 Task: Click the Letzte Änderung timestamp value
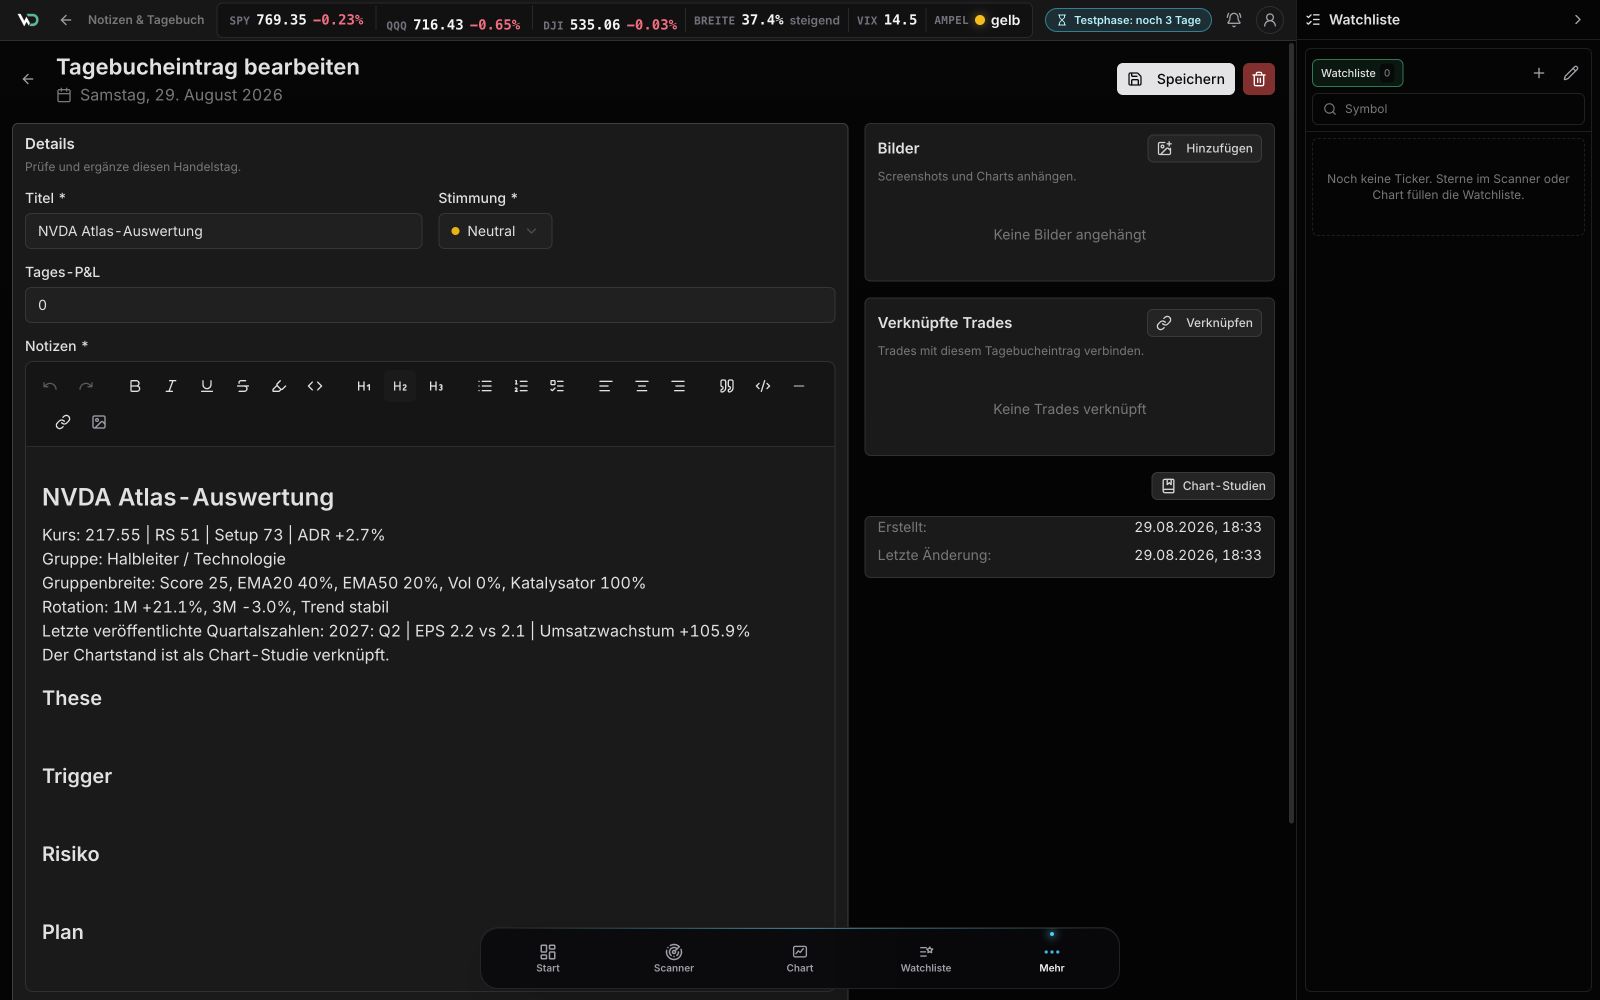[x=1198, y=555]
